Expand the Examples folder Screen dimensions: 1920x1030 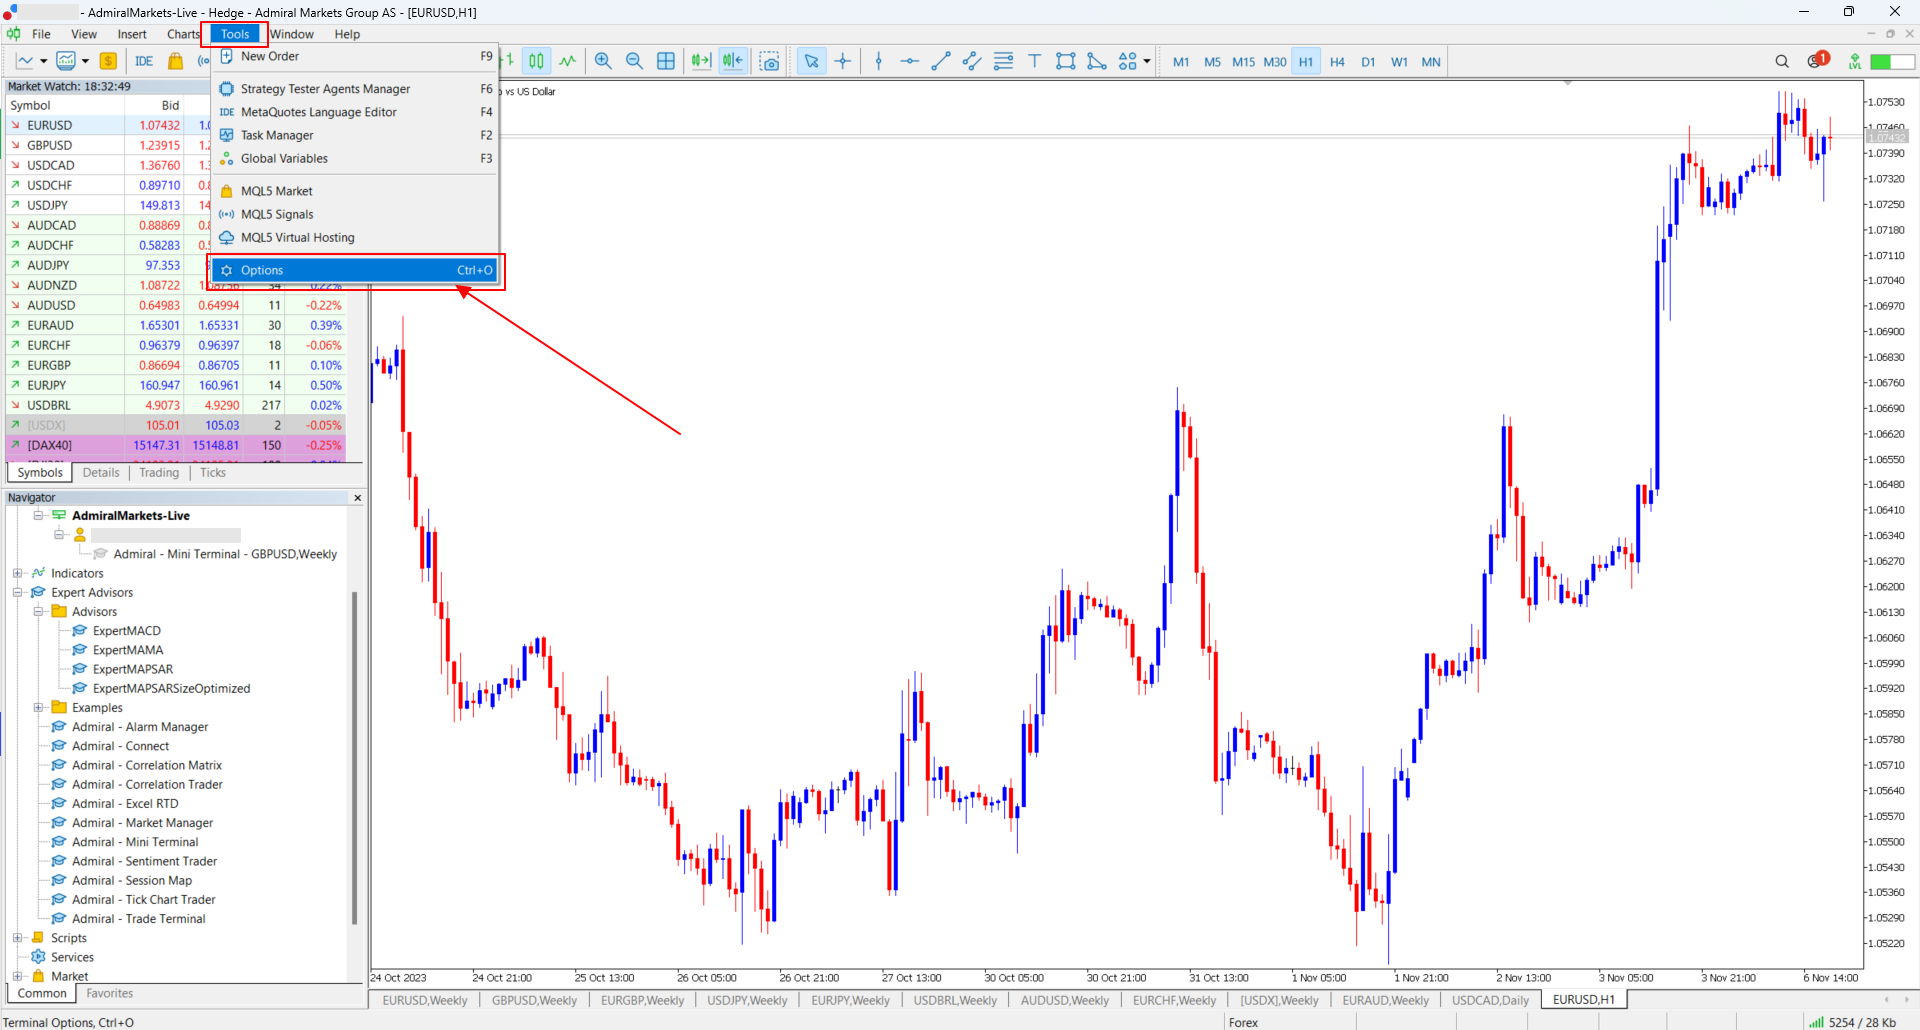tap(38, 707)
